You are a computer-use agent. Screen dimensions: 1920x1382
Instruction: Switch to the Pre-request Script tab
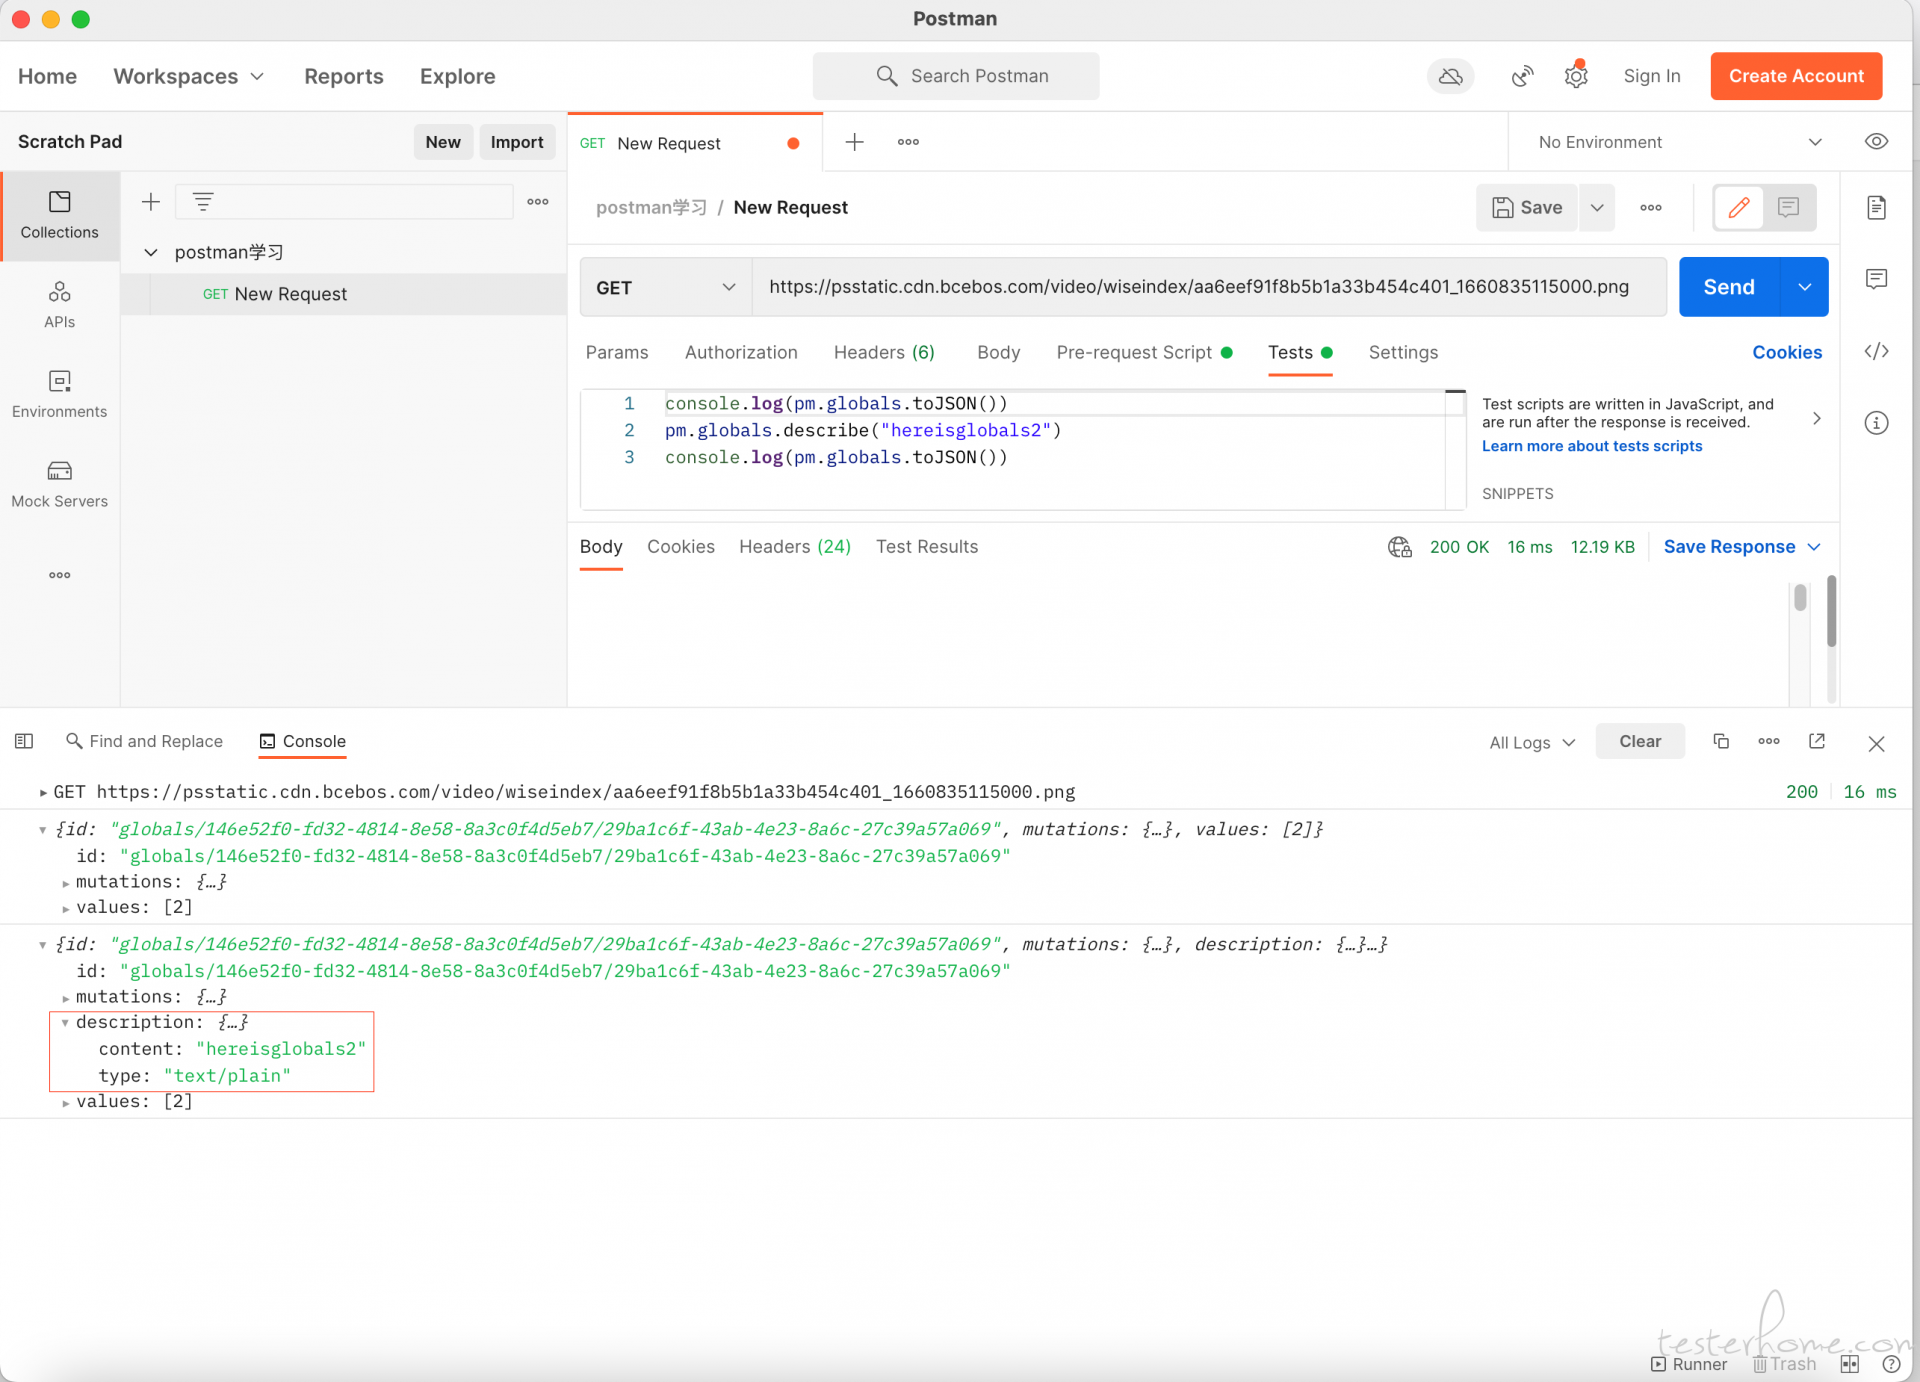click(x=1144, y=352)
